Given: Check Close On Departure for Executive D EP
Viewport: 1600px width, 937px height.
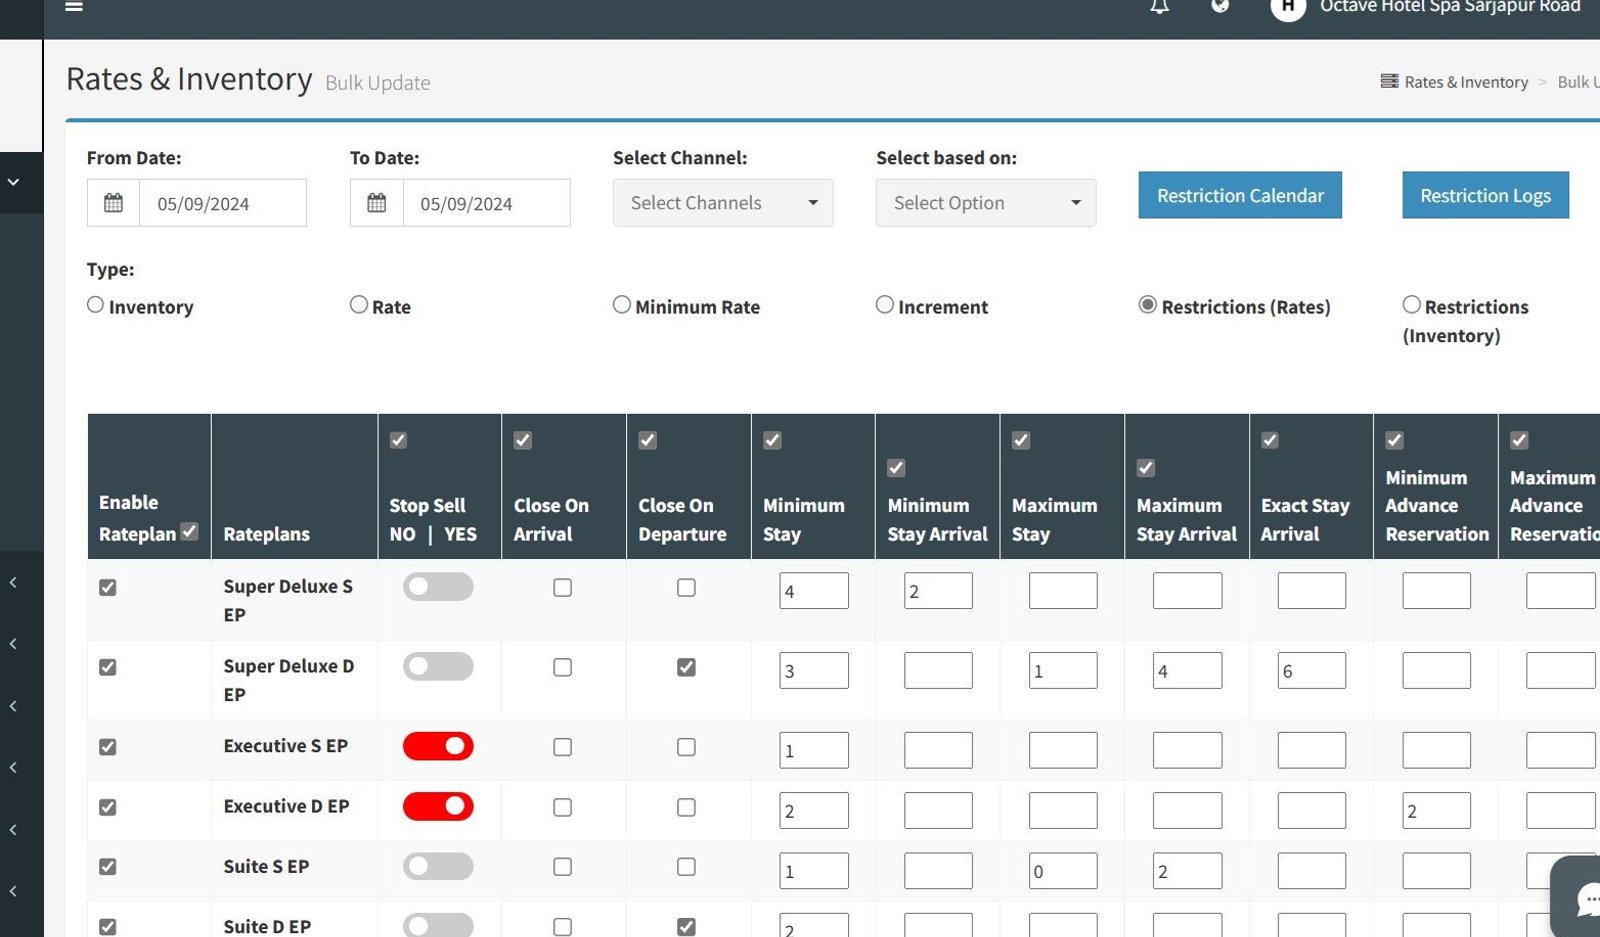Looking at the screenshot, I should tap(686, 807).
